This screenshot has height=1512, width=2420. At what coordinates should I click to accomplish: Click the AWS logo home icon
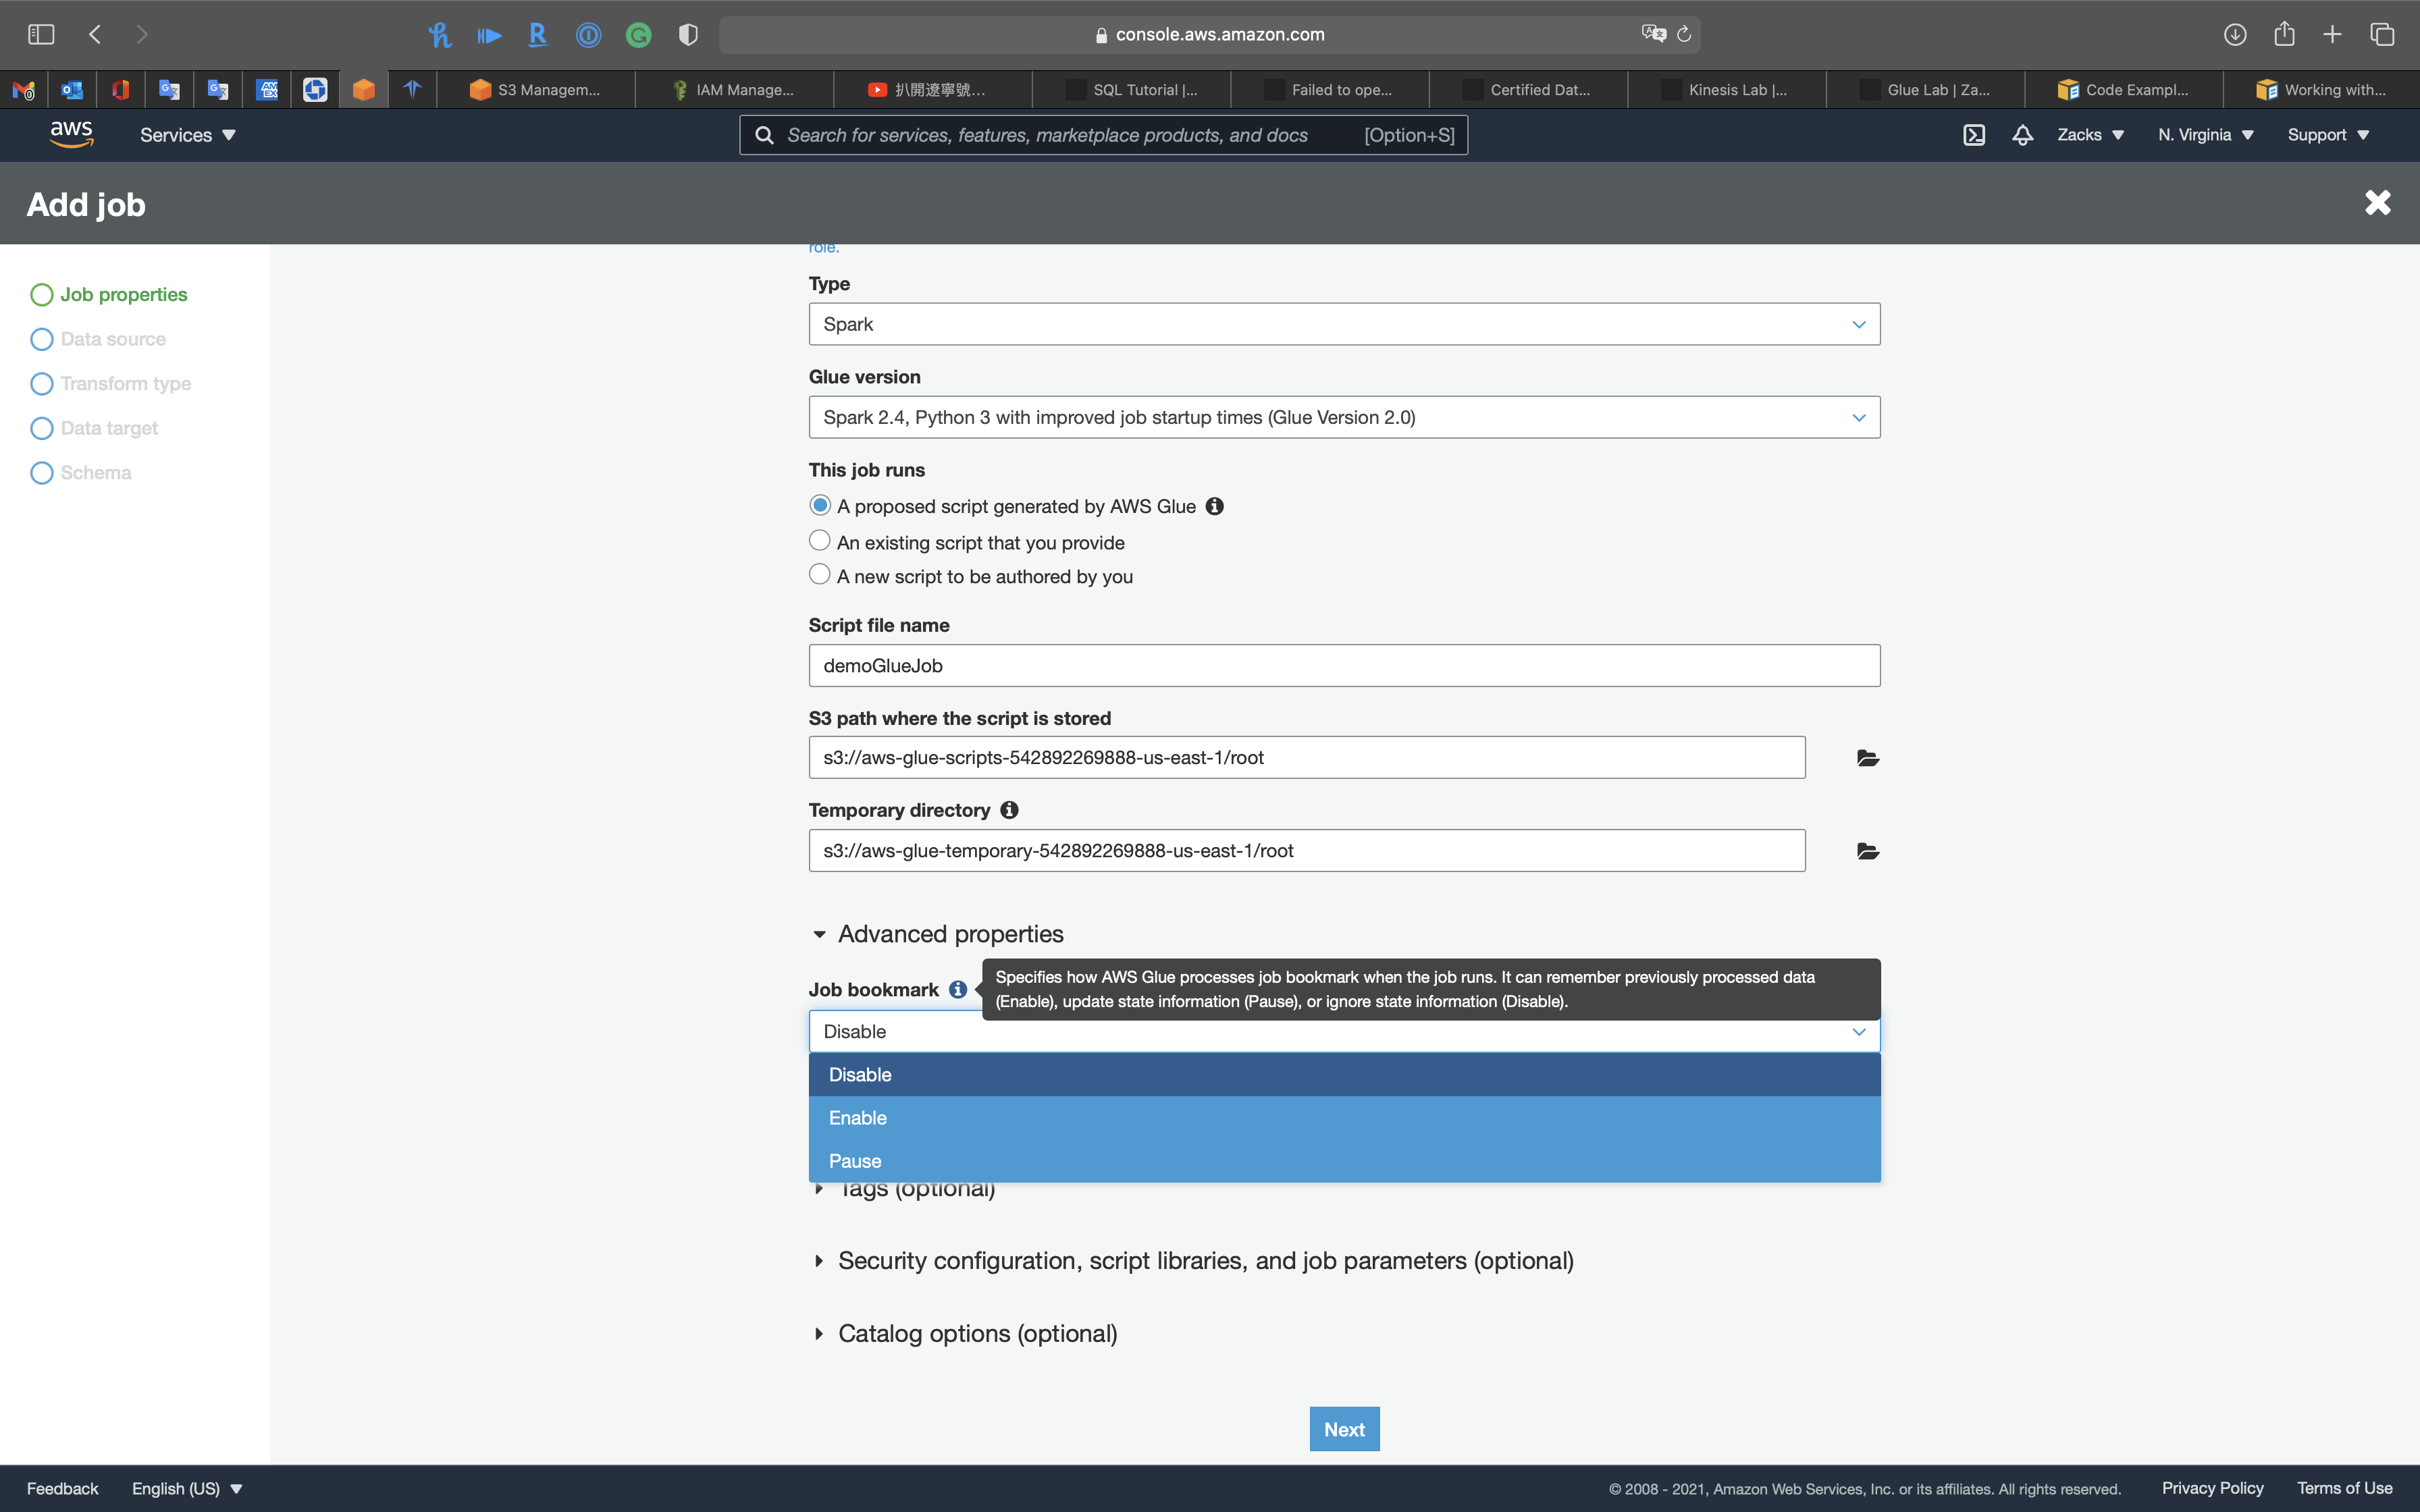click(x=72, y=134)
